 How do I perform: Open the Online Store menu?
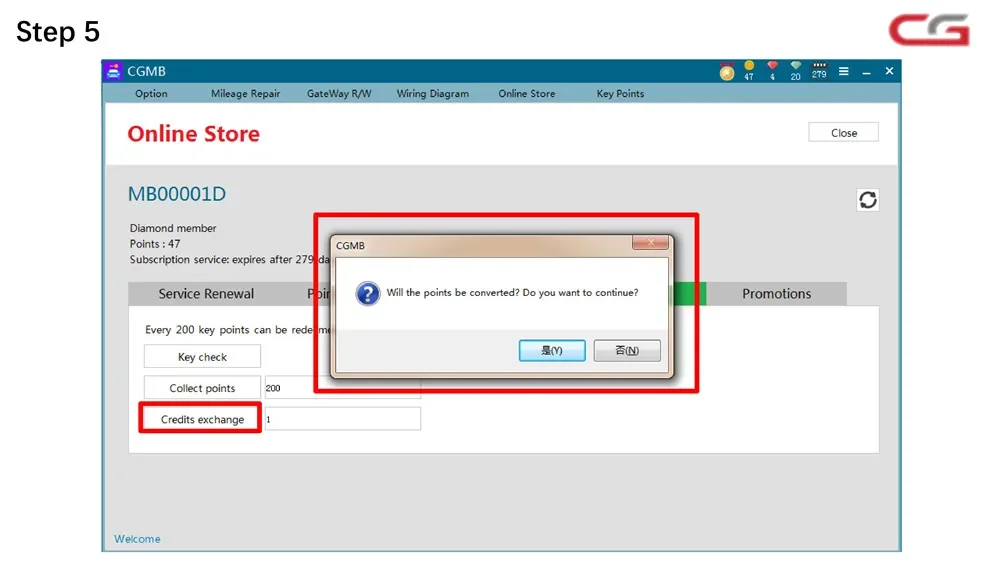click(x=527, y=94)
